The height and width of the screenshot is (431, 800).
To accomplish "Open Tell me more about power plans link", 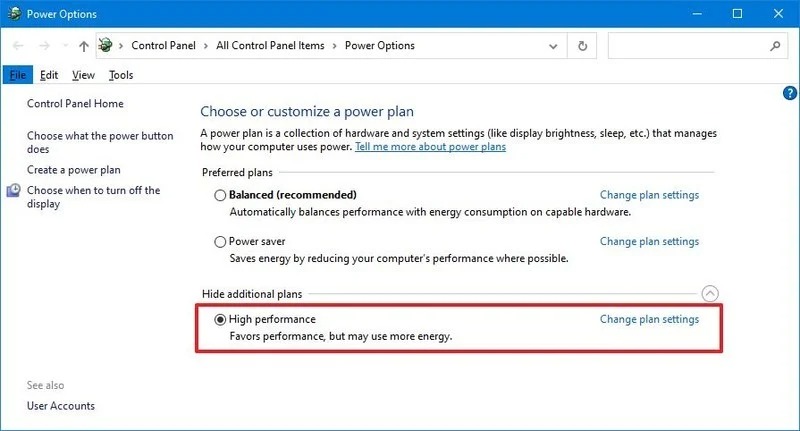I will (430, 147).
